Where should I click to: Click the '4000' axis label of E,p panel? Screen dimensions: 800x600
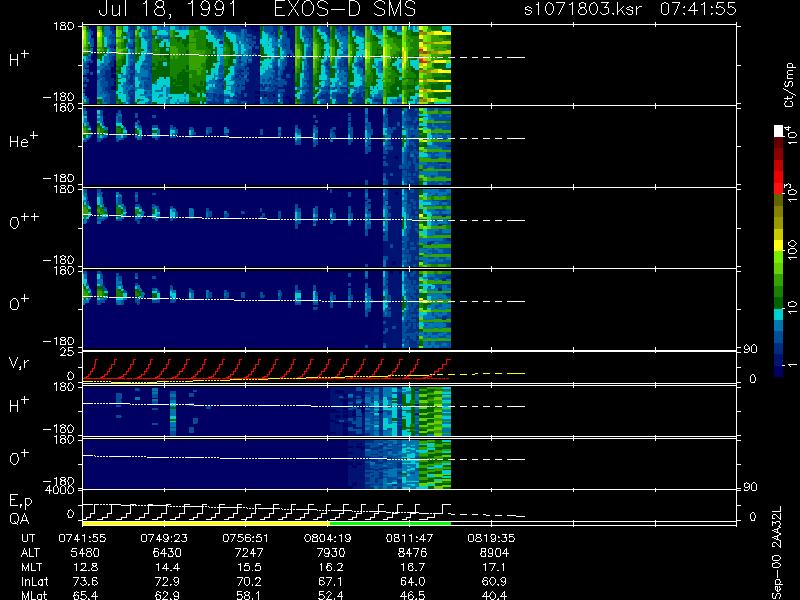tap(62, 490)
